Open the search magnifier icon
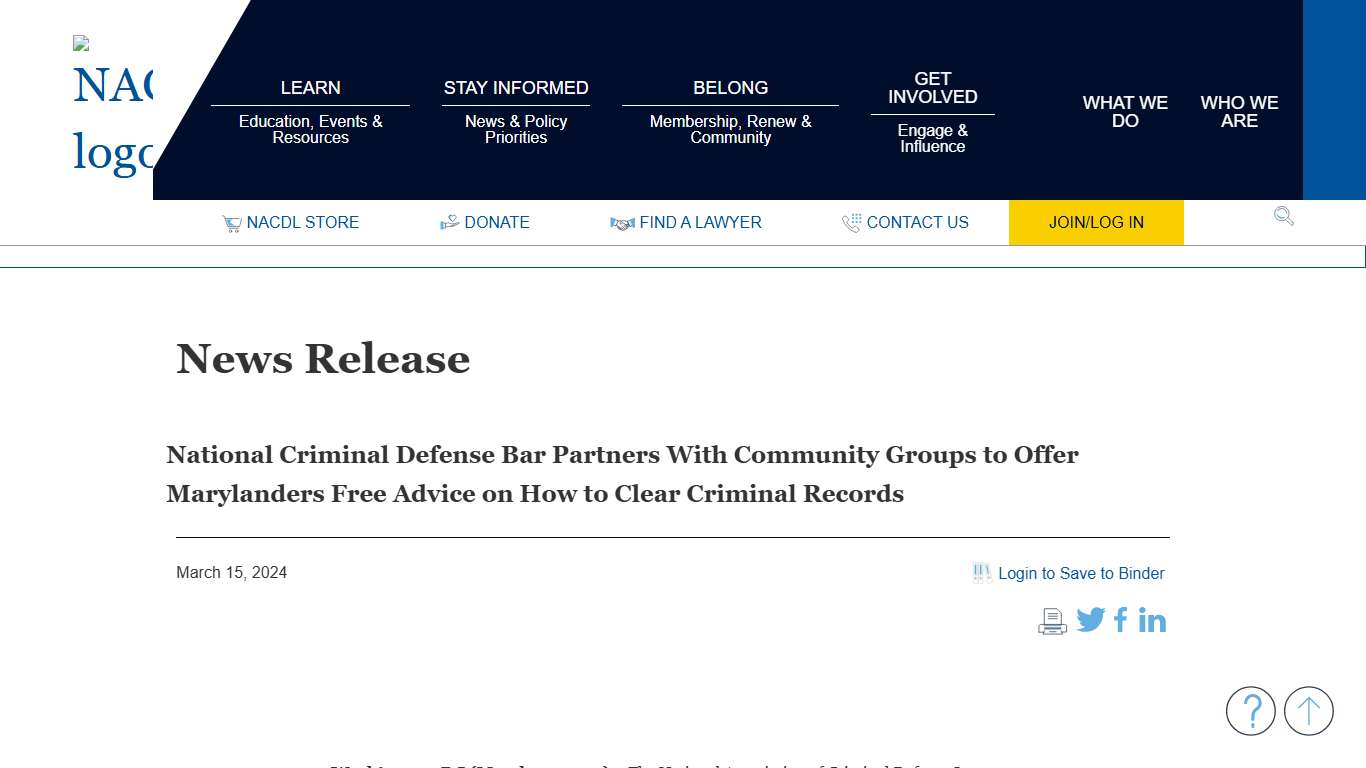Screen dimensions: 1366x768 [1283, 216]
